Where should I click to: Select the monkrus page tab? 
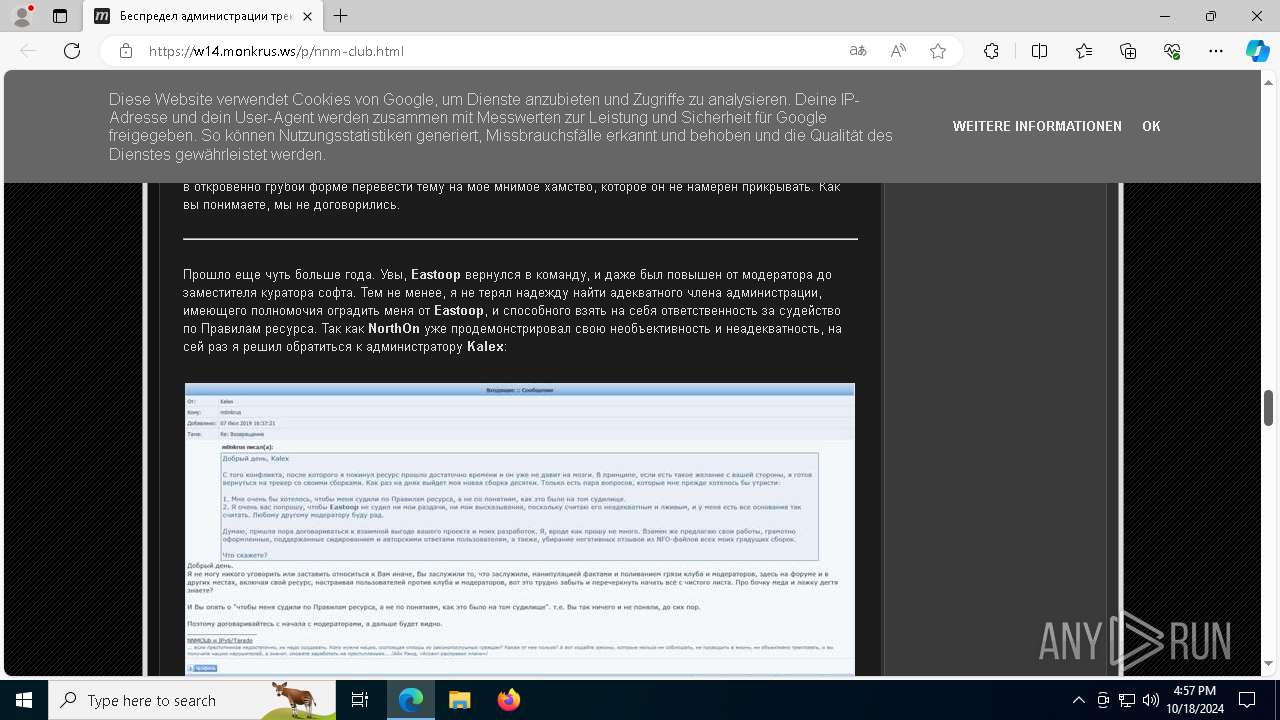[x=203, y=16]
